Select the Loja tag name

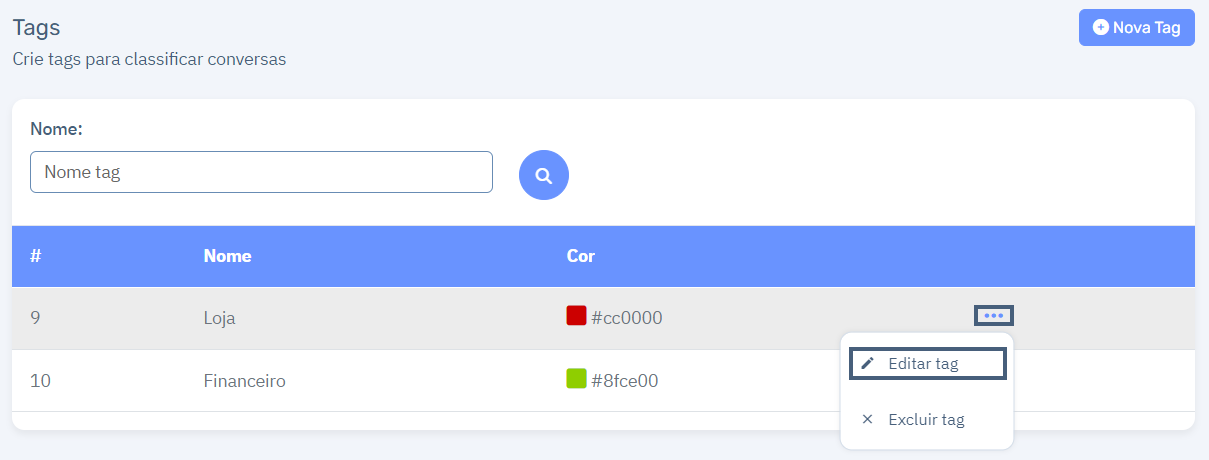pos(219,318)
